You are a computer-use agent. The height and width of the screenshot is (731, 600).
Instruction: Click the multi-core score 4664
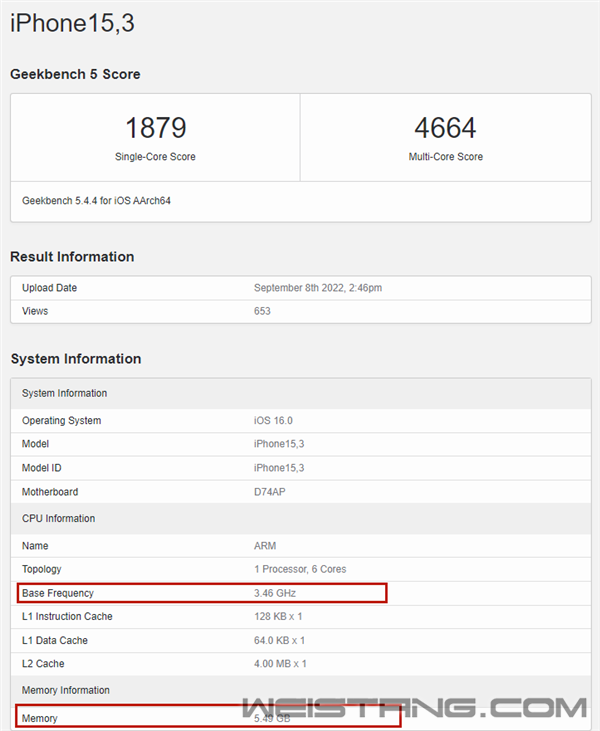(445, 128)
